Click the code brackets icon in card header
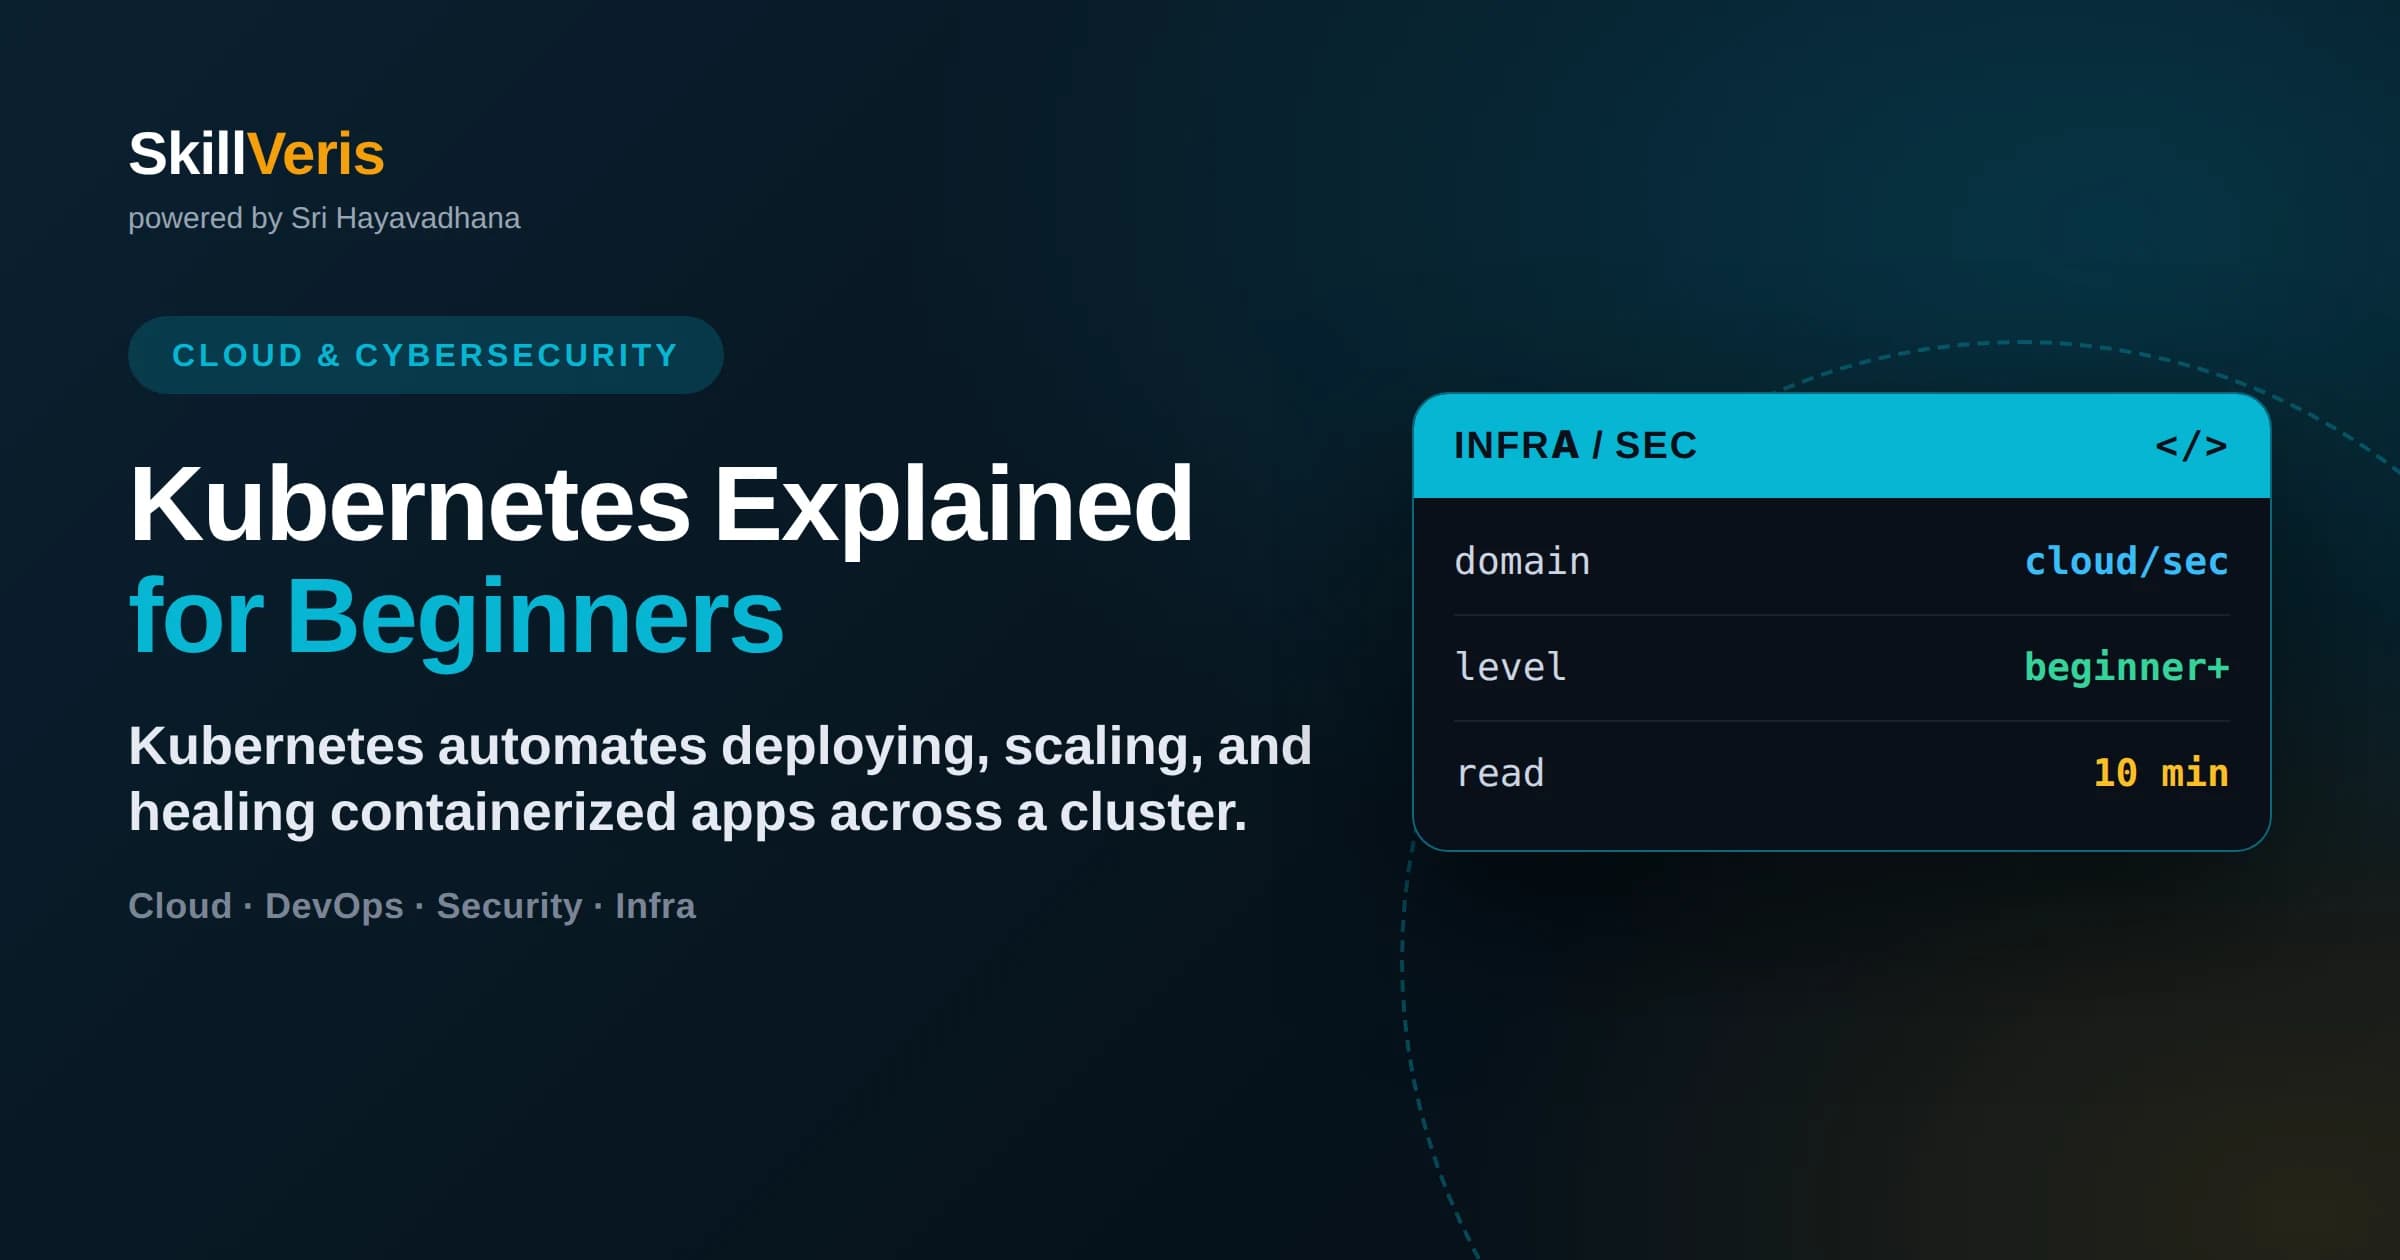Screen dimensions: 2400x1260 2191,446
